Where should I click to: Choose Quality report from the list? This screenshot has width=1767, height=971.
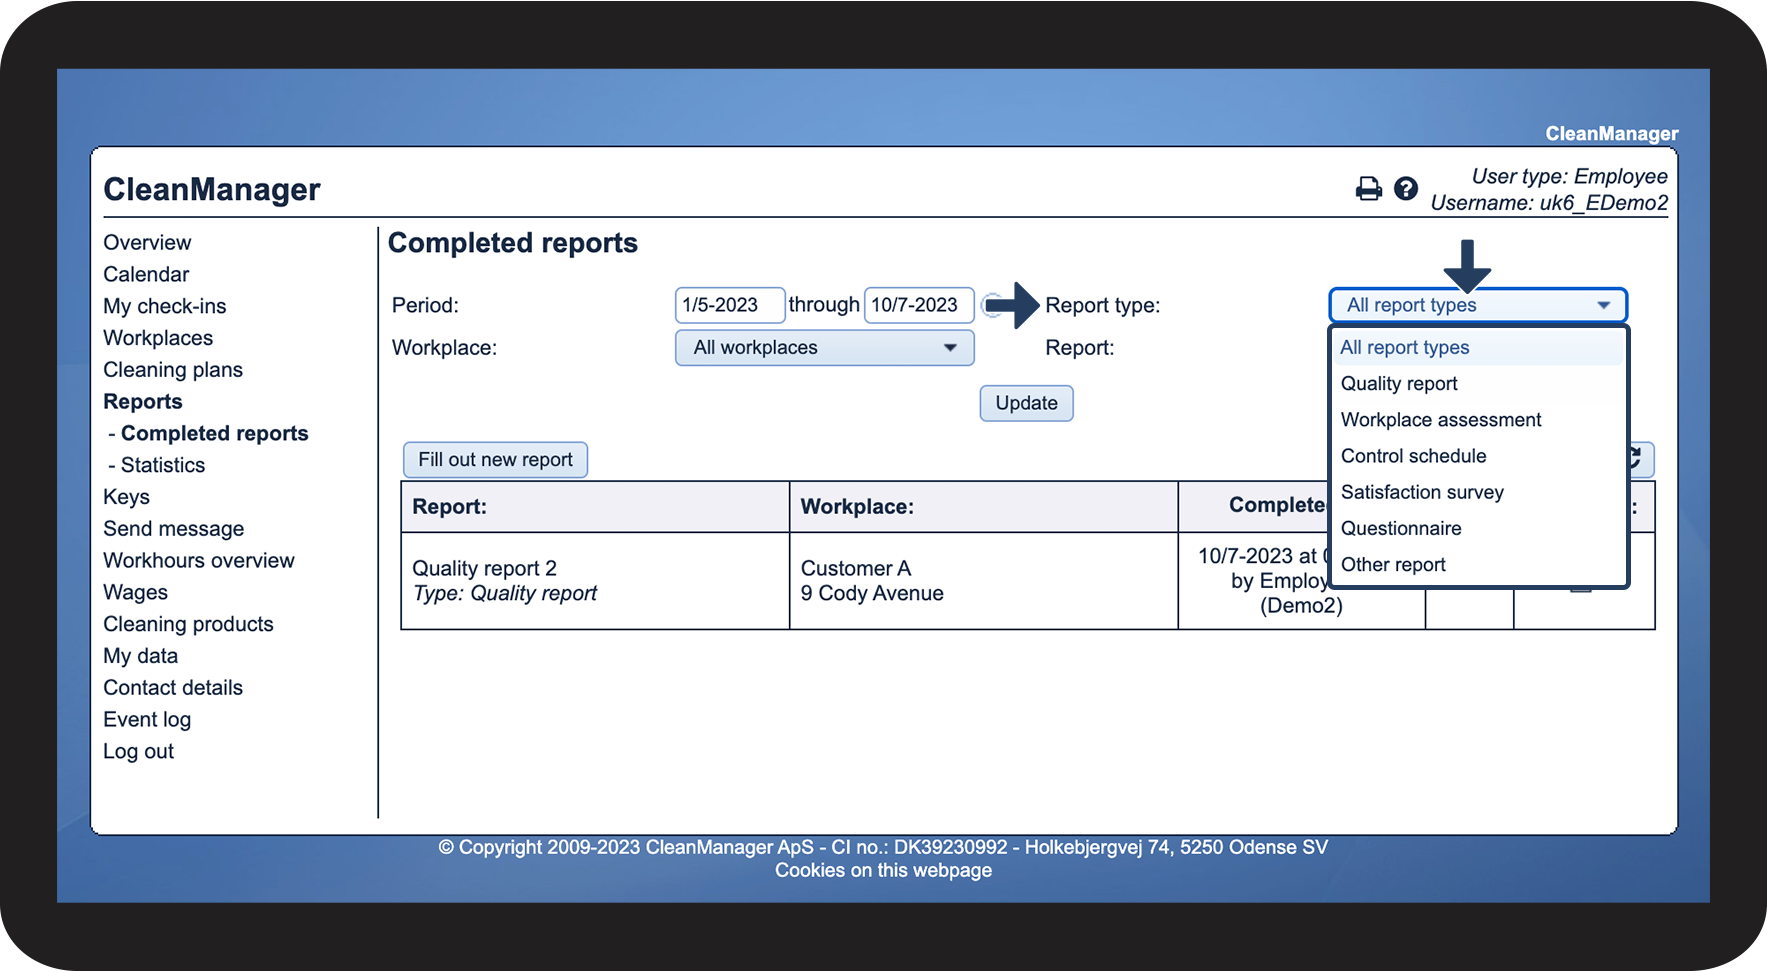1398,384
